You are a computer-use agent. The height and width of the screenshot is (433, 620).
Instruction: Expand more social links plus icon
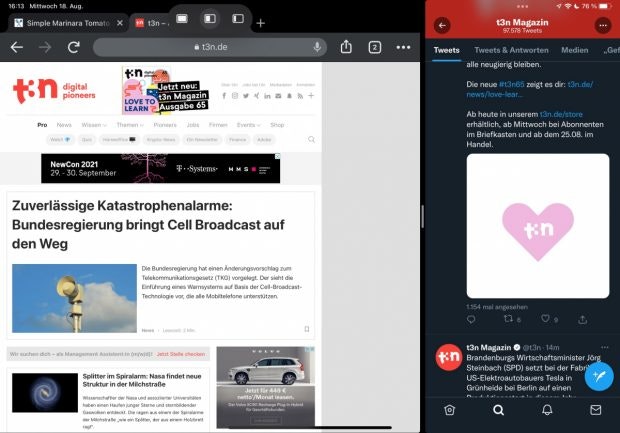[x=311, y=96]
